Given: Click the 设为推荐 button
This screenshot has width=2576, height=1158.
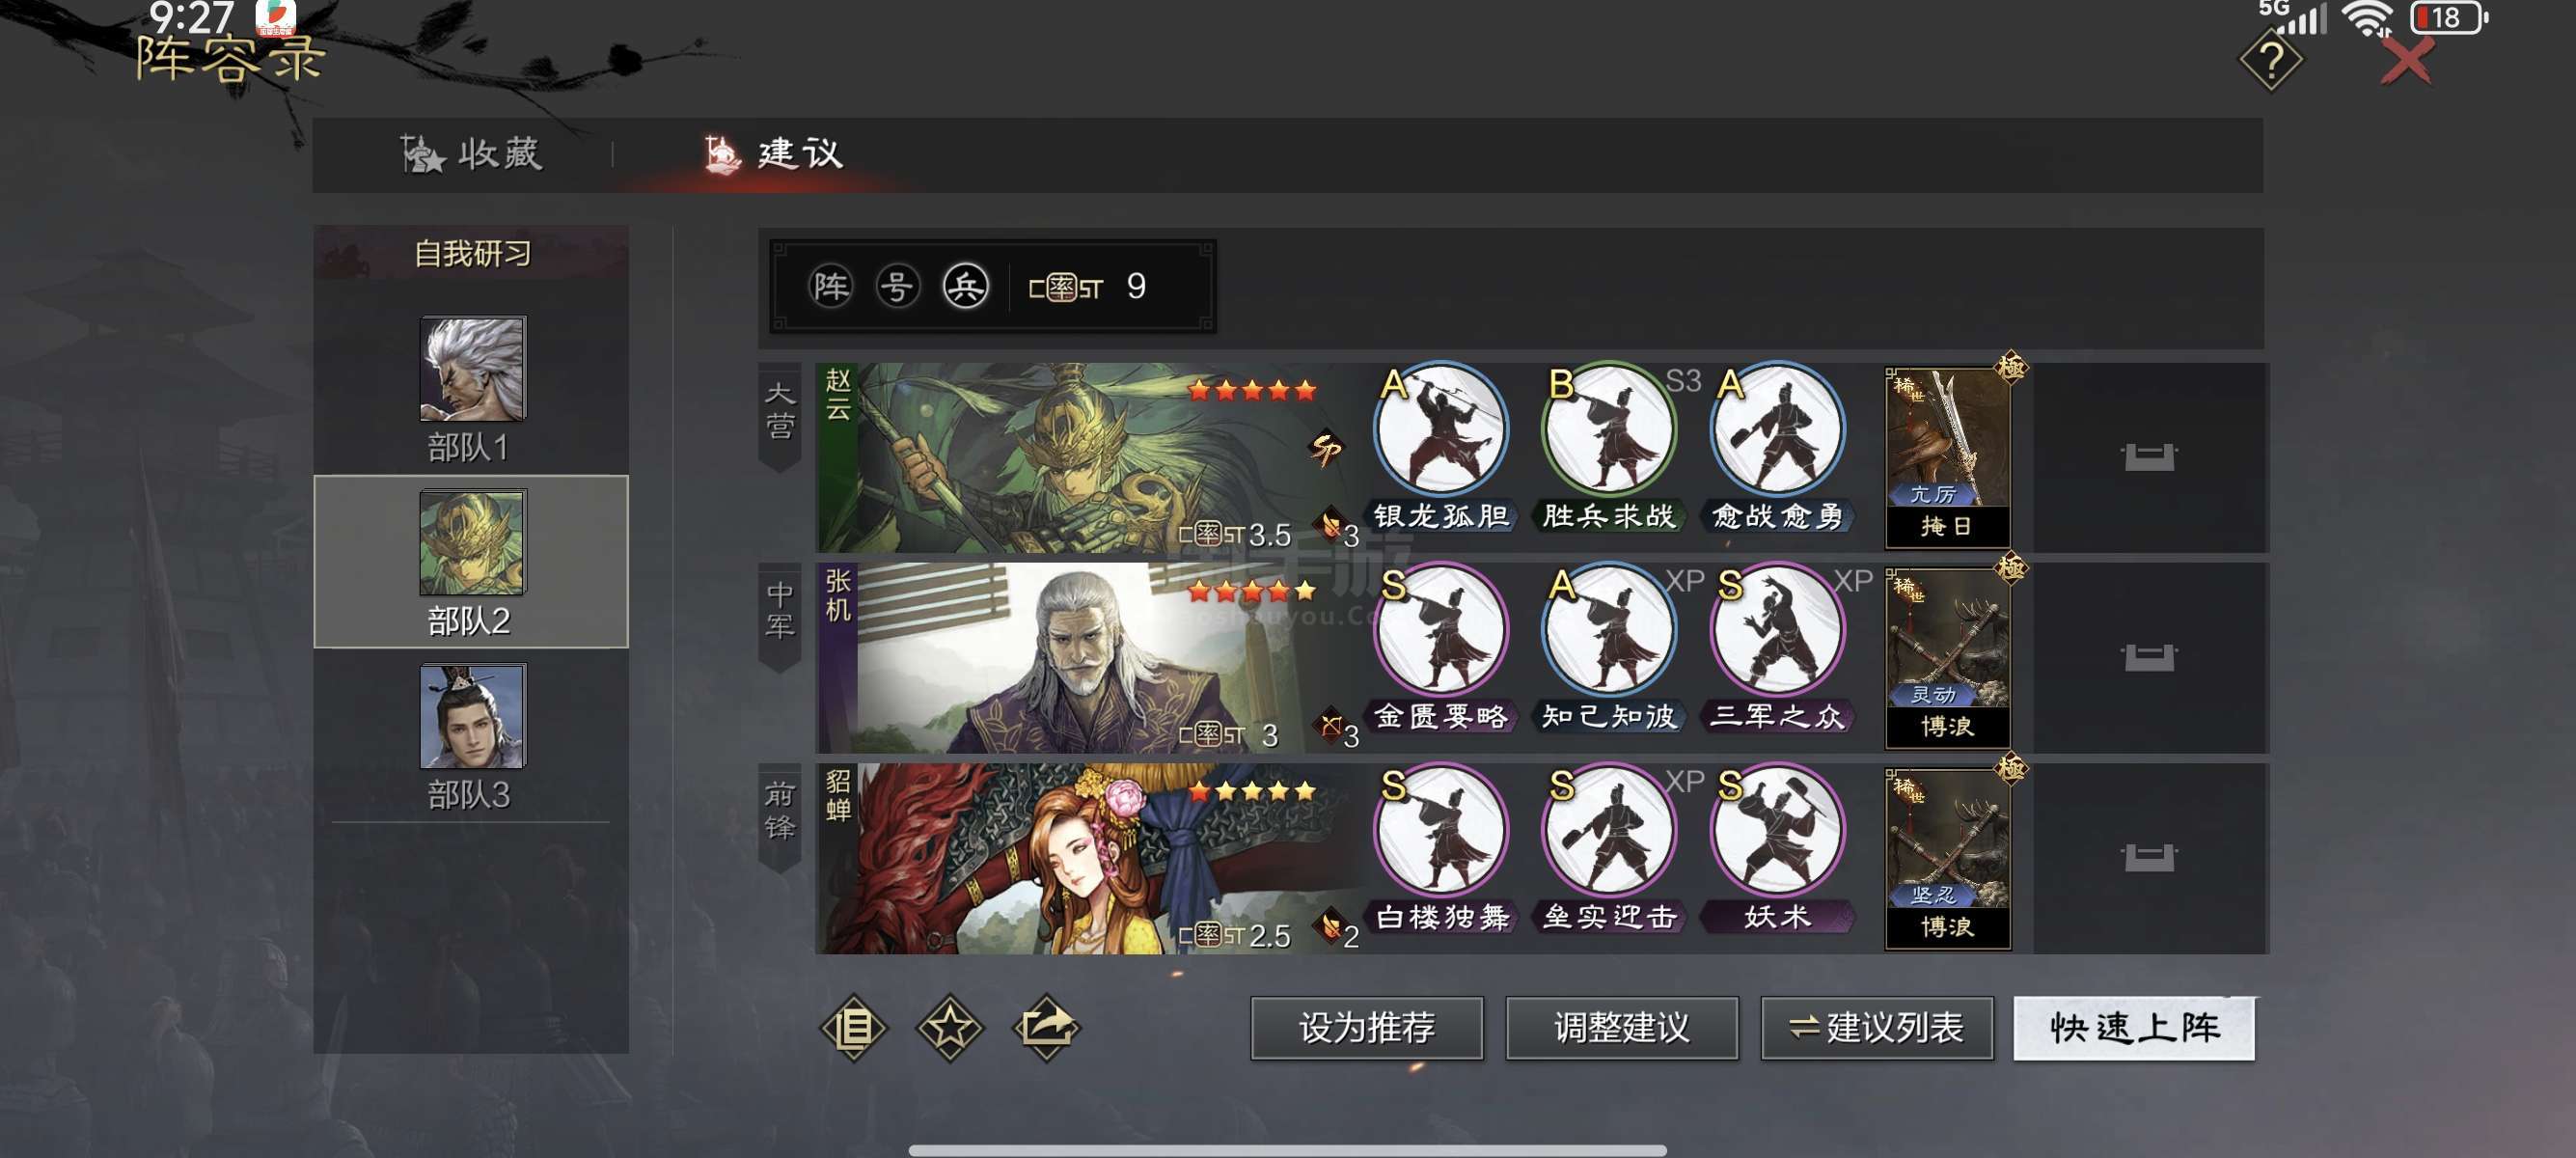Looking at the screenshot, I should click(1366, 1027).
